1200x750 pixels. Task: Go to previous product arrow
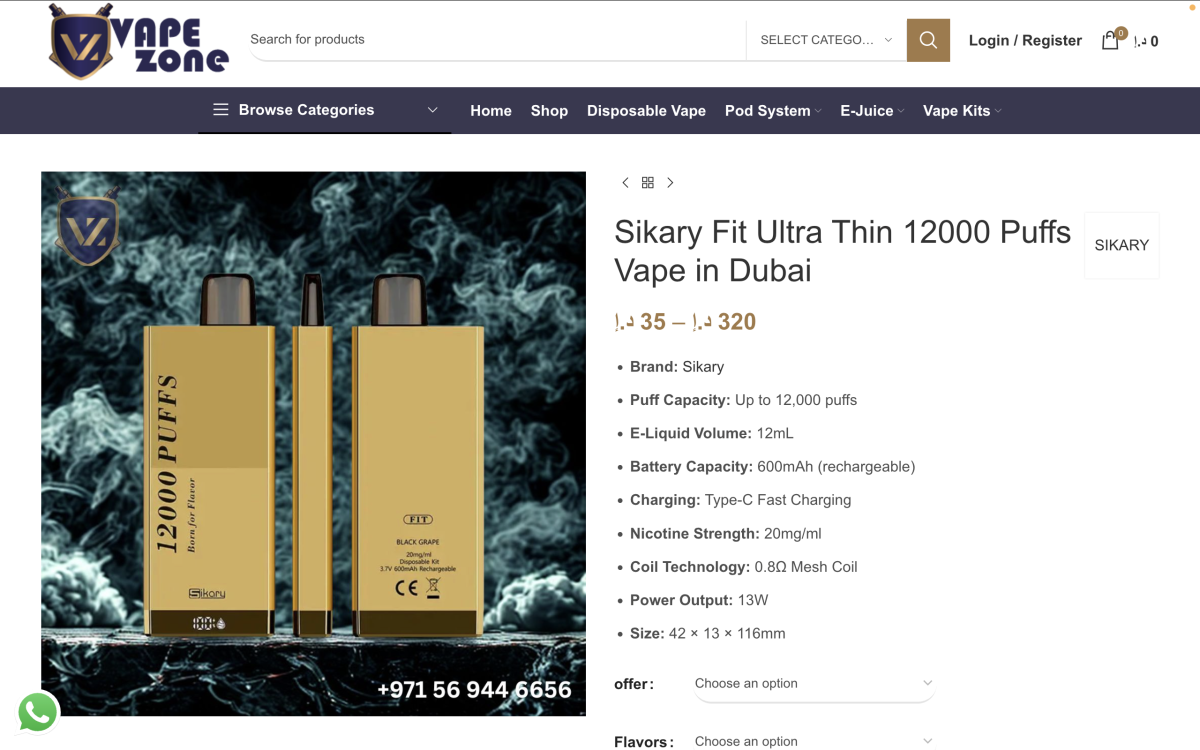pyautogui.click(x=626, y=183)
